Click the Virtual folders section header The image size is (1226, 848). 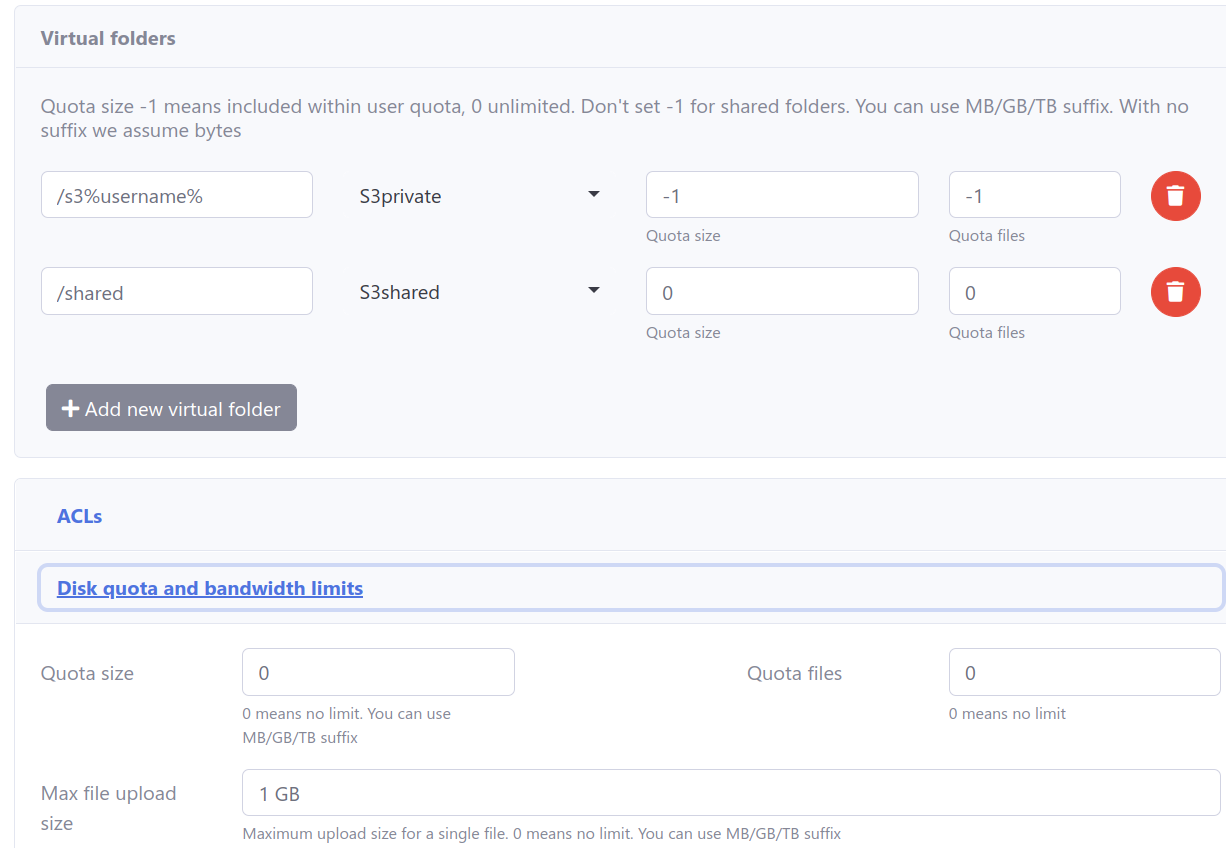point(108,38)
